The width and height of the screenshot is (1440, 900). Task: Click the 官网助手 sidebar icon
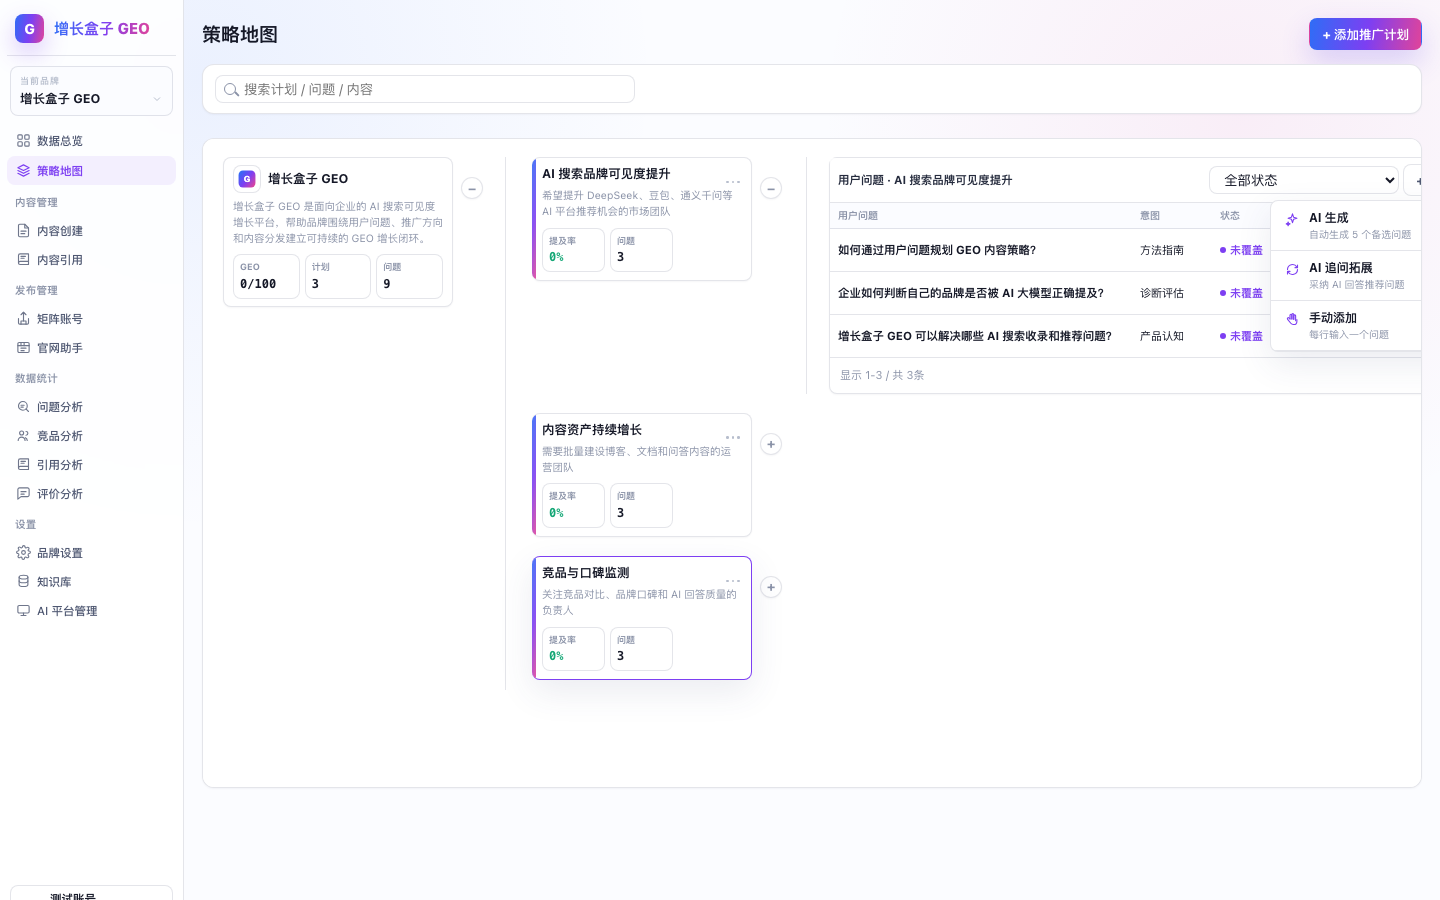[23, 348]
